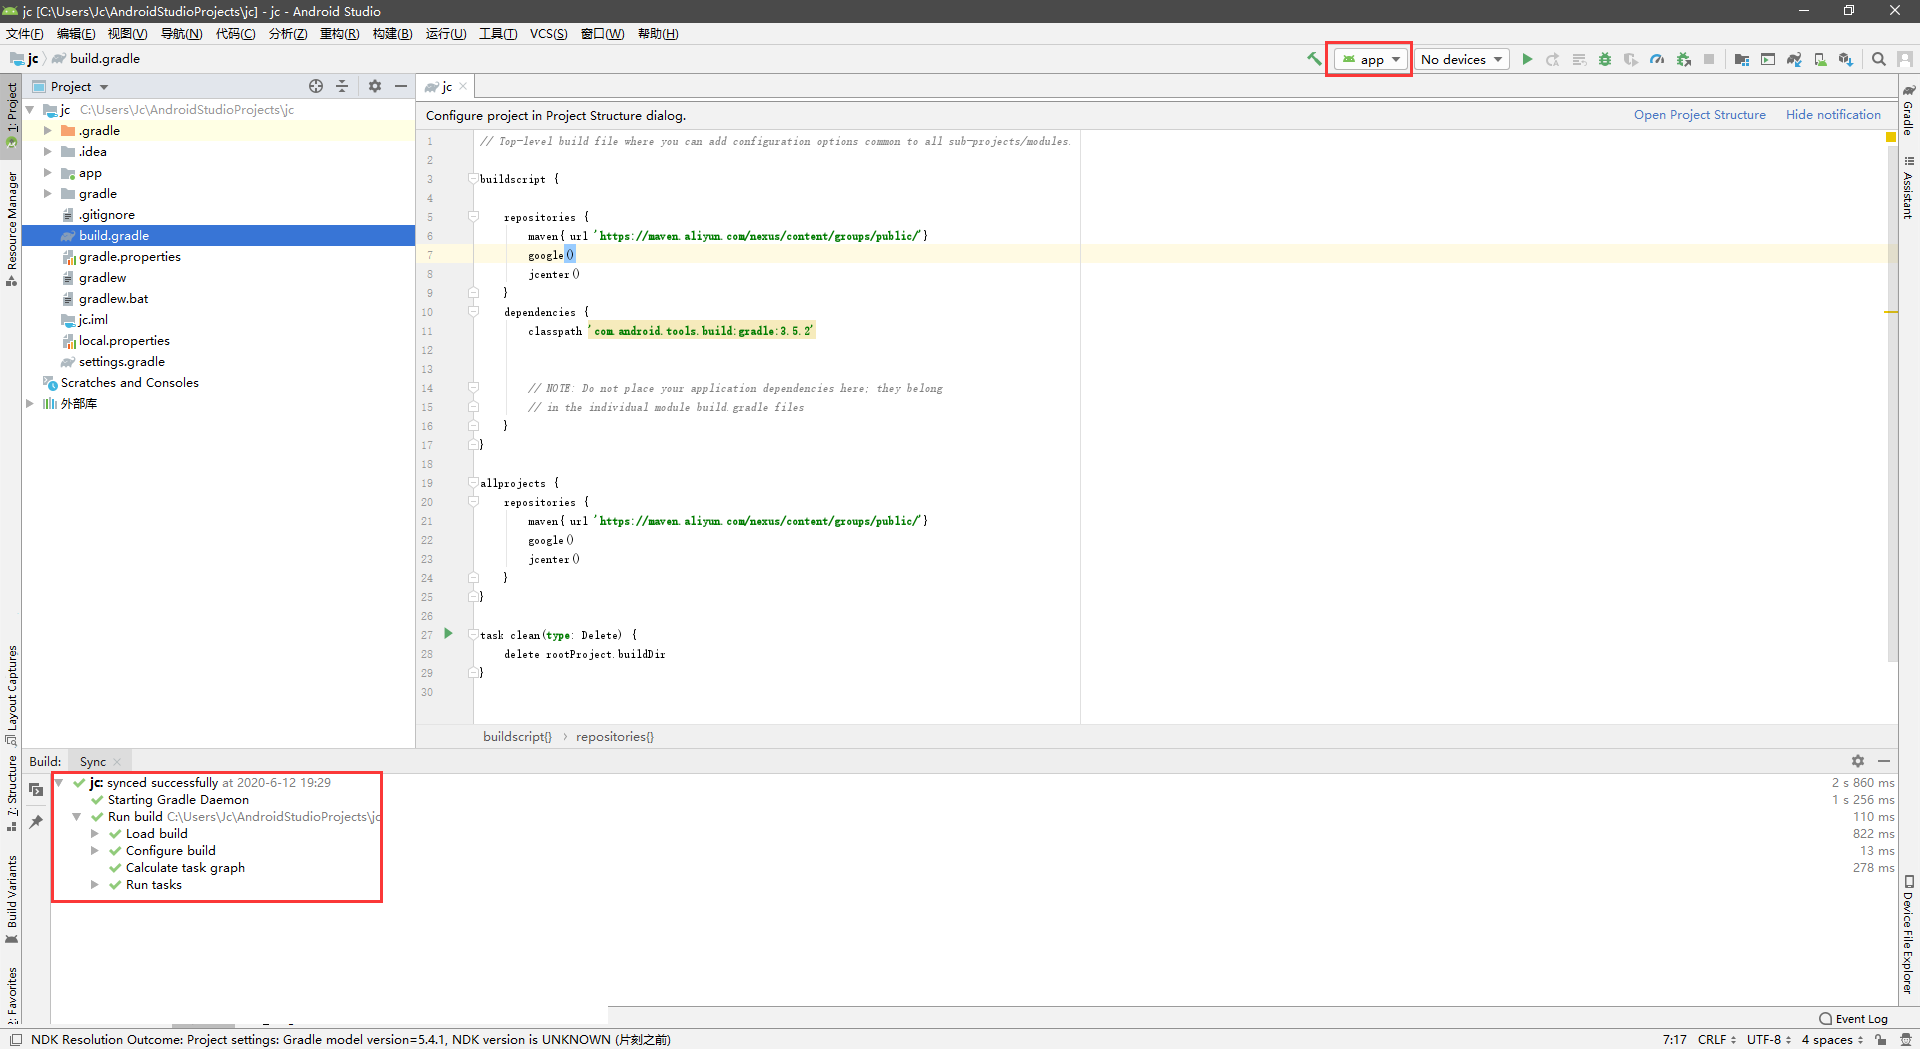The width and height of the screenshot is (1920, 1049).
Task: Open the Event Log panel
Action: tap(1853, 1019)
